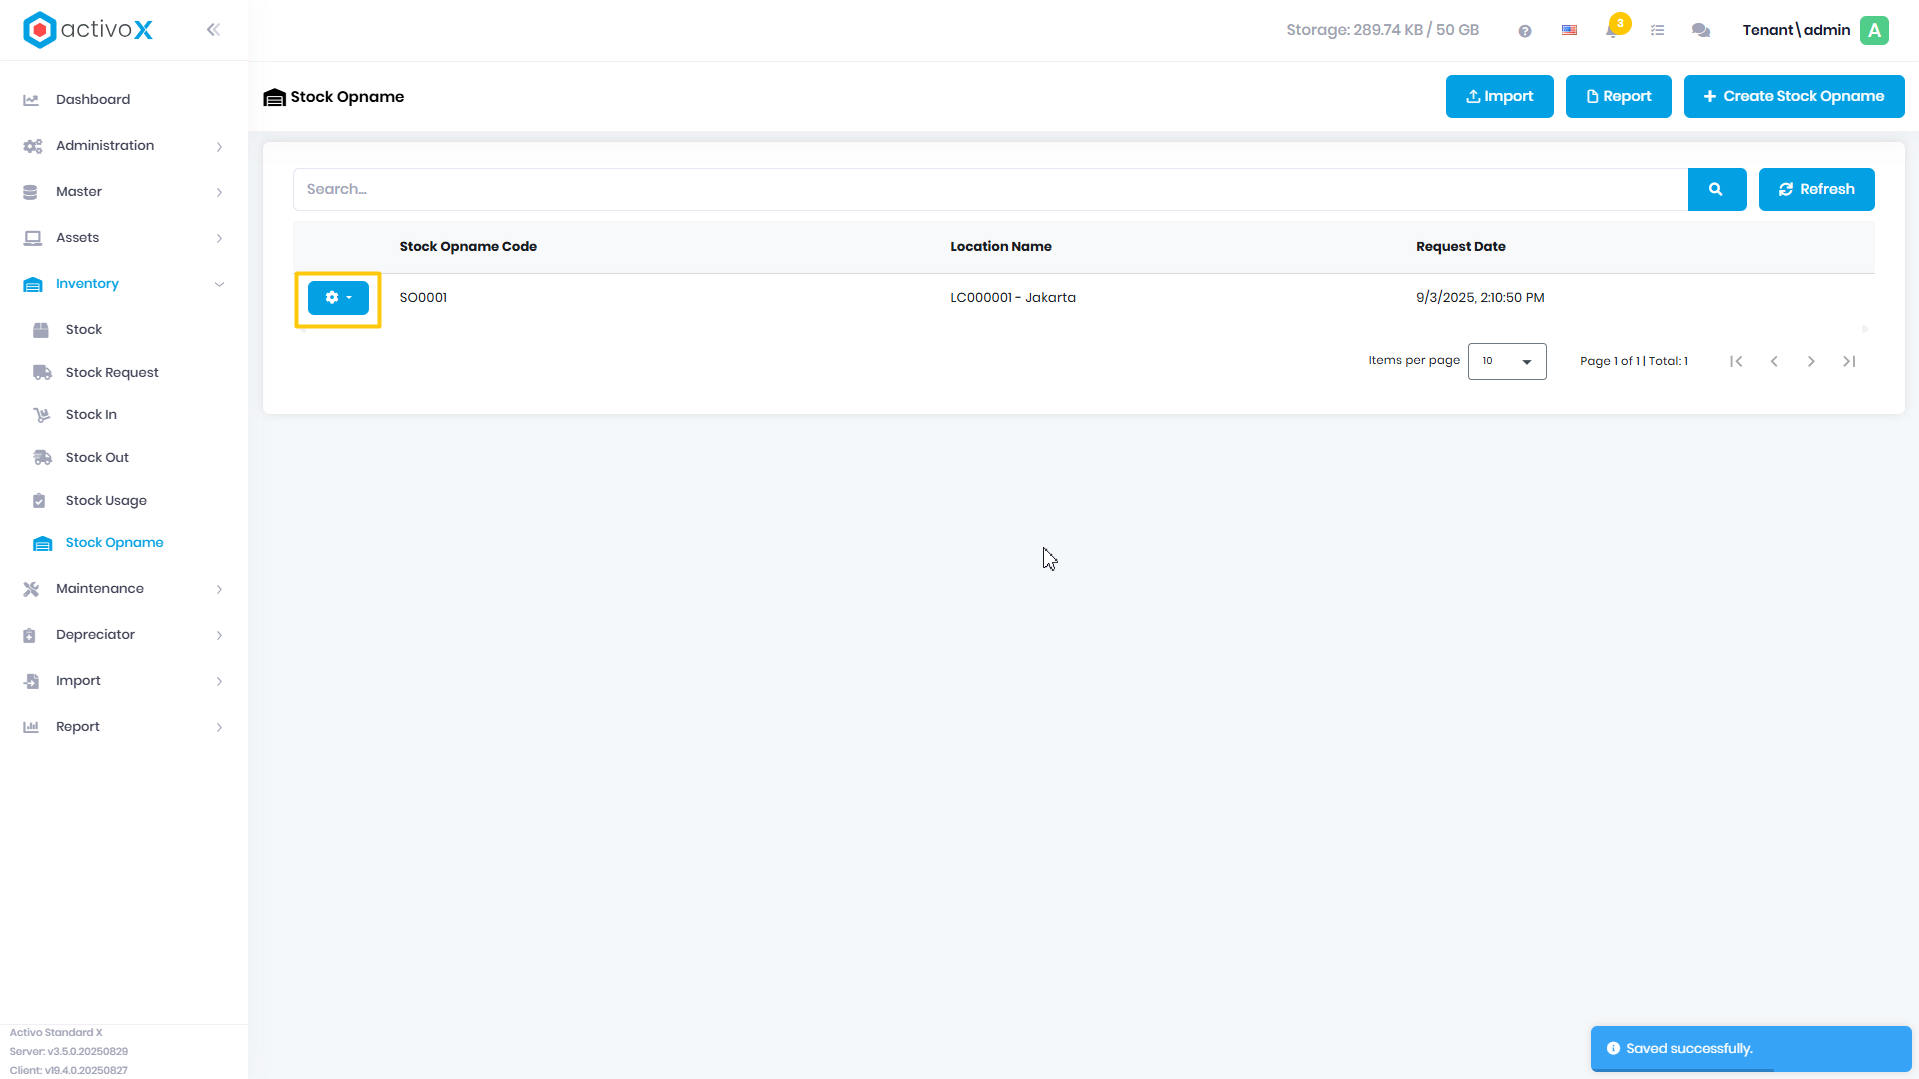
Task: Click the Stock In trolley icon
Action: [42, 415]
